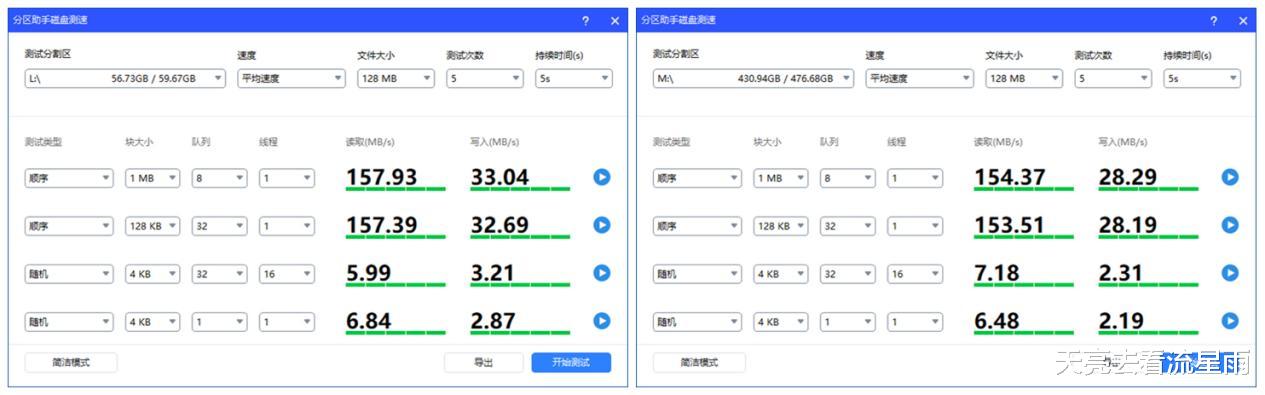The image size is (1265, 395).
Task: Click the 3.21 write speed value
Action: (492, 273)
